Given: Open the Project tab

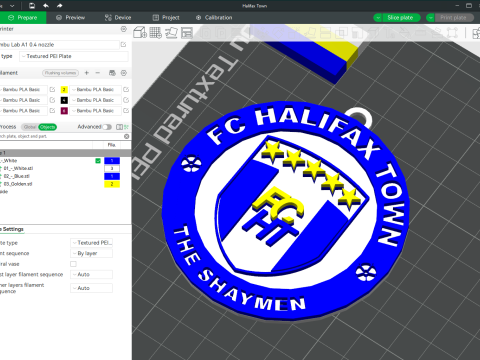Looking at the screenshot, I should click(166, 18).
